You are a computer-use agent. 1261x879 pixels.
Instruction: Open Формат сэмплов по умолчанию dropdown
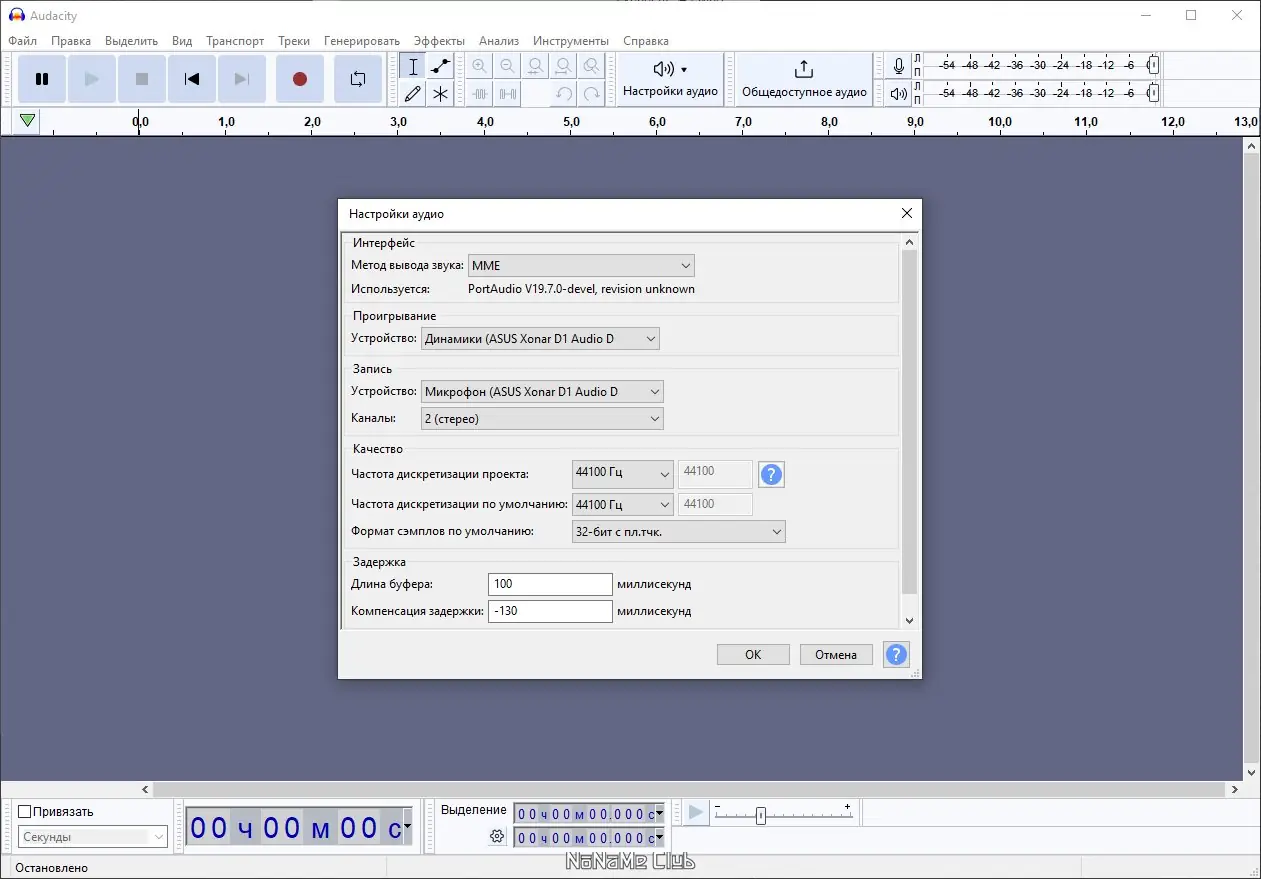click(678, 532)
